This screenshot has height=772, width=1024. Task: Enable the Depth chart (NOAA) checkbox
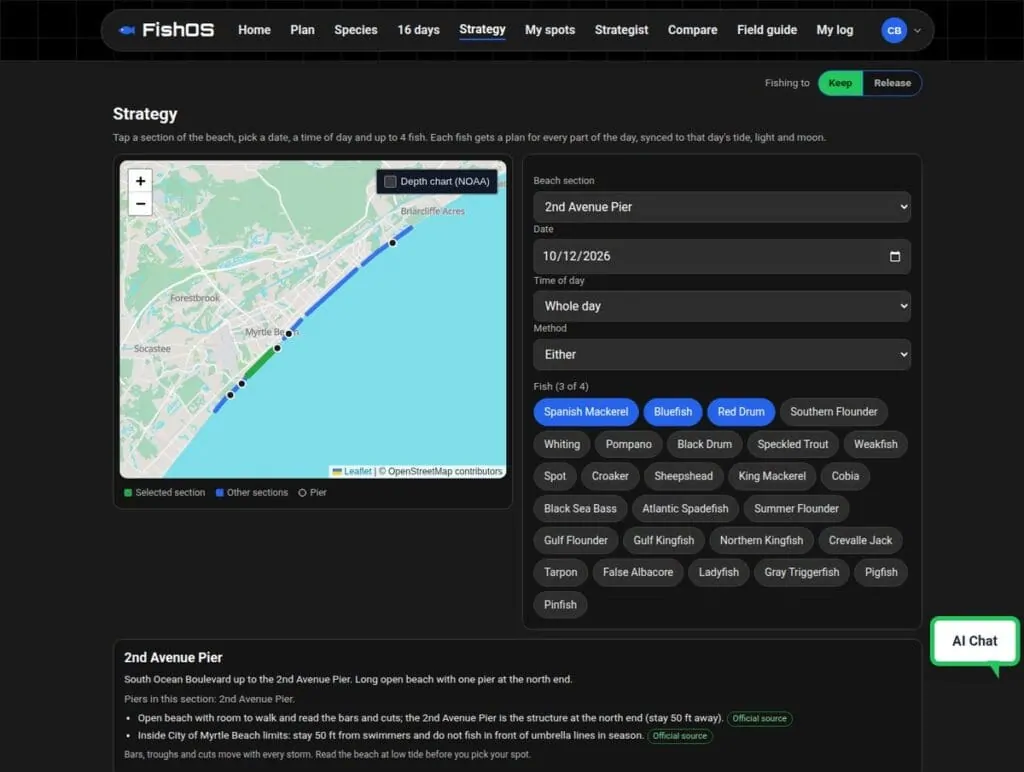point(391,182)
